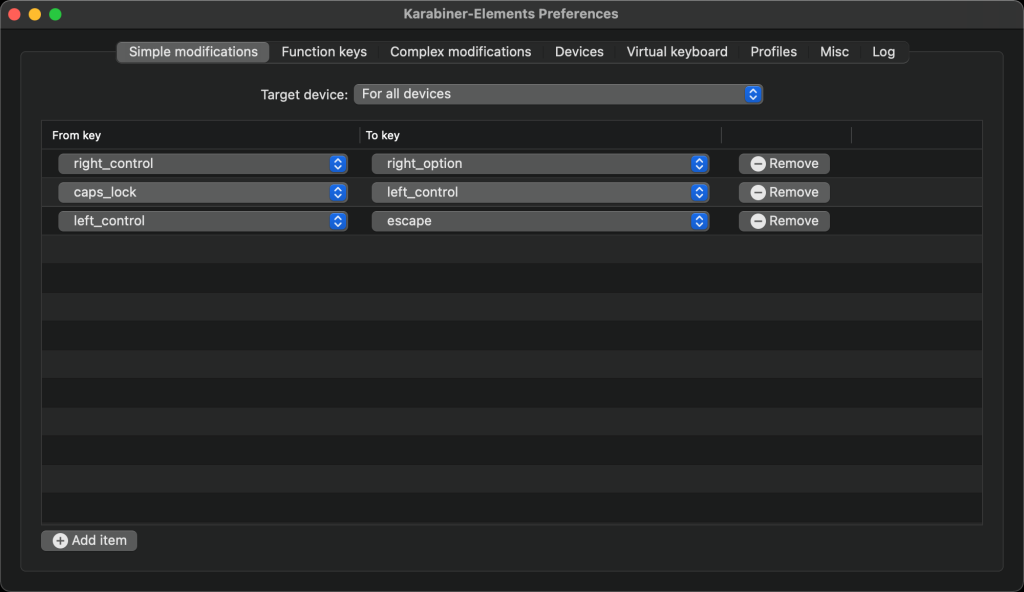1024x592 pixels.
Task: Switch to the Misc tab
Action: 834,52
